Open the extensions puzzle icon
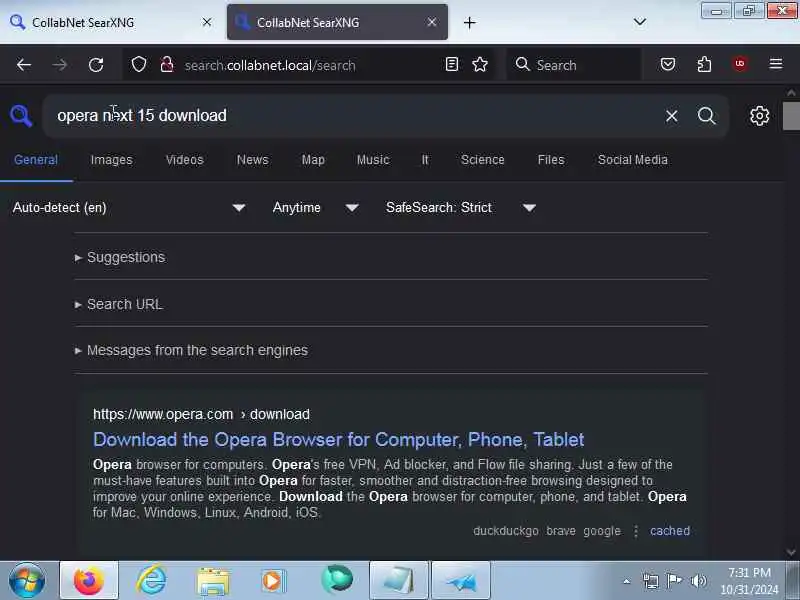The height and width of the screenshot is (600, 800). [x=704, y=64]
